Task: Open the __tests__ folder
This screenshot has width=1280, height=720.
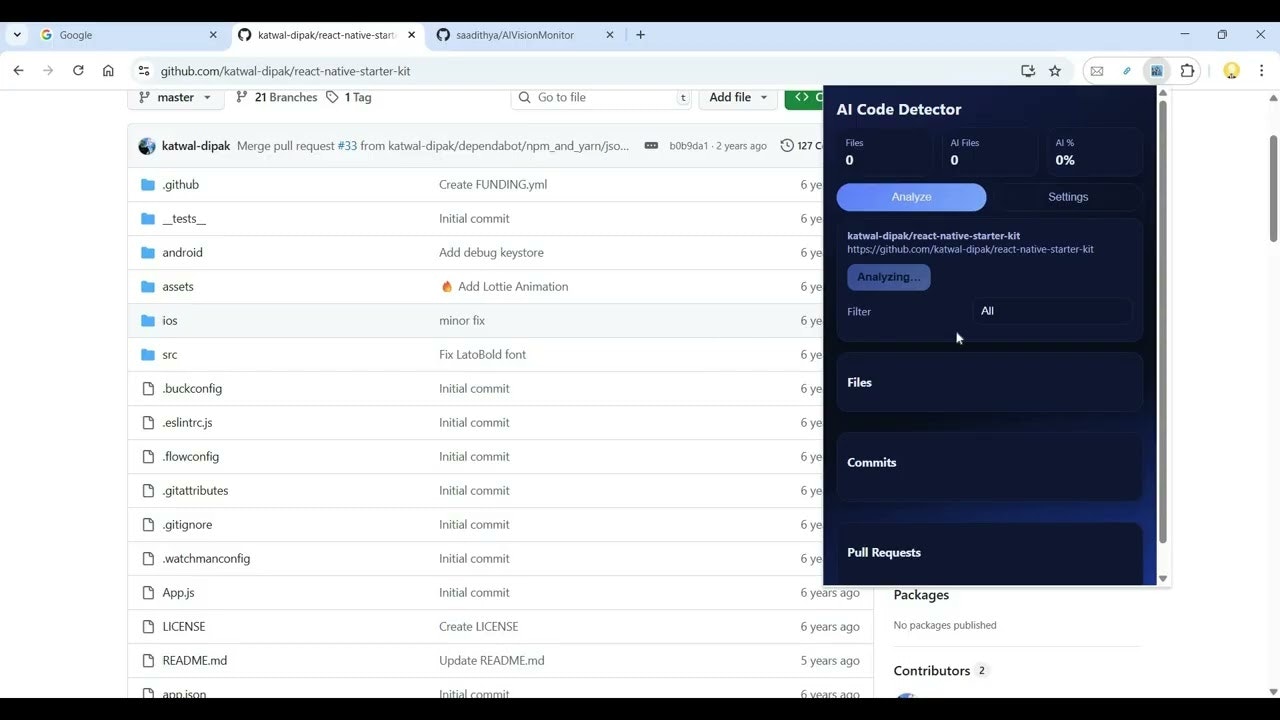Action: coord(184,218)
